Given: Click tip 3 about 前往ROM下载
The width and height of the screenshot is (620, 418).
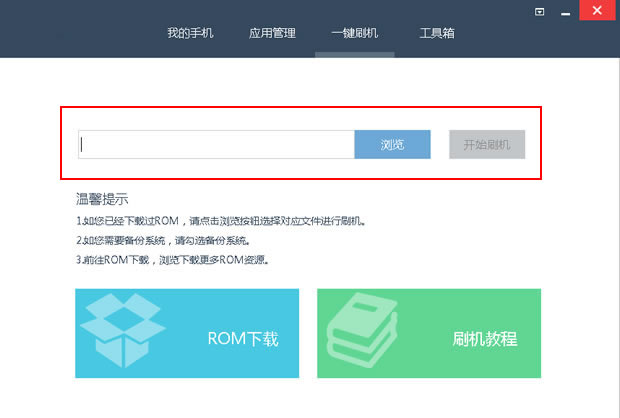Looking at the screenshot, I should click(x=173, y=260).
